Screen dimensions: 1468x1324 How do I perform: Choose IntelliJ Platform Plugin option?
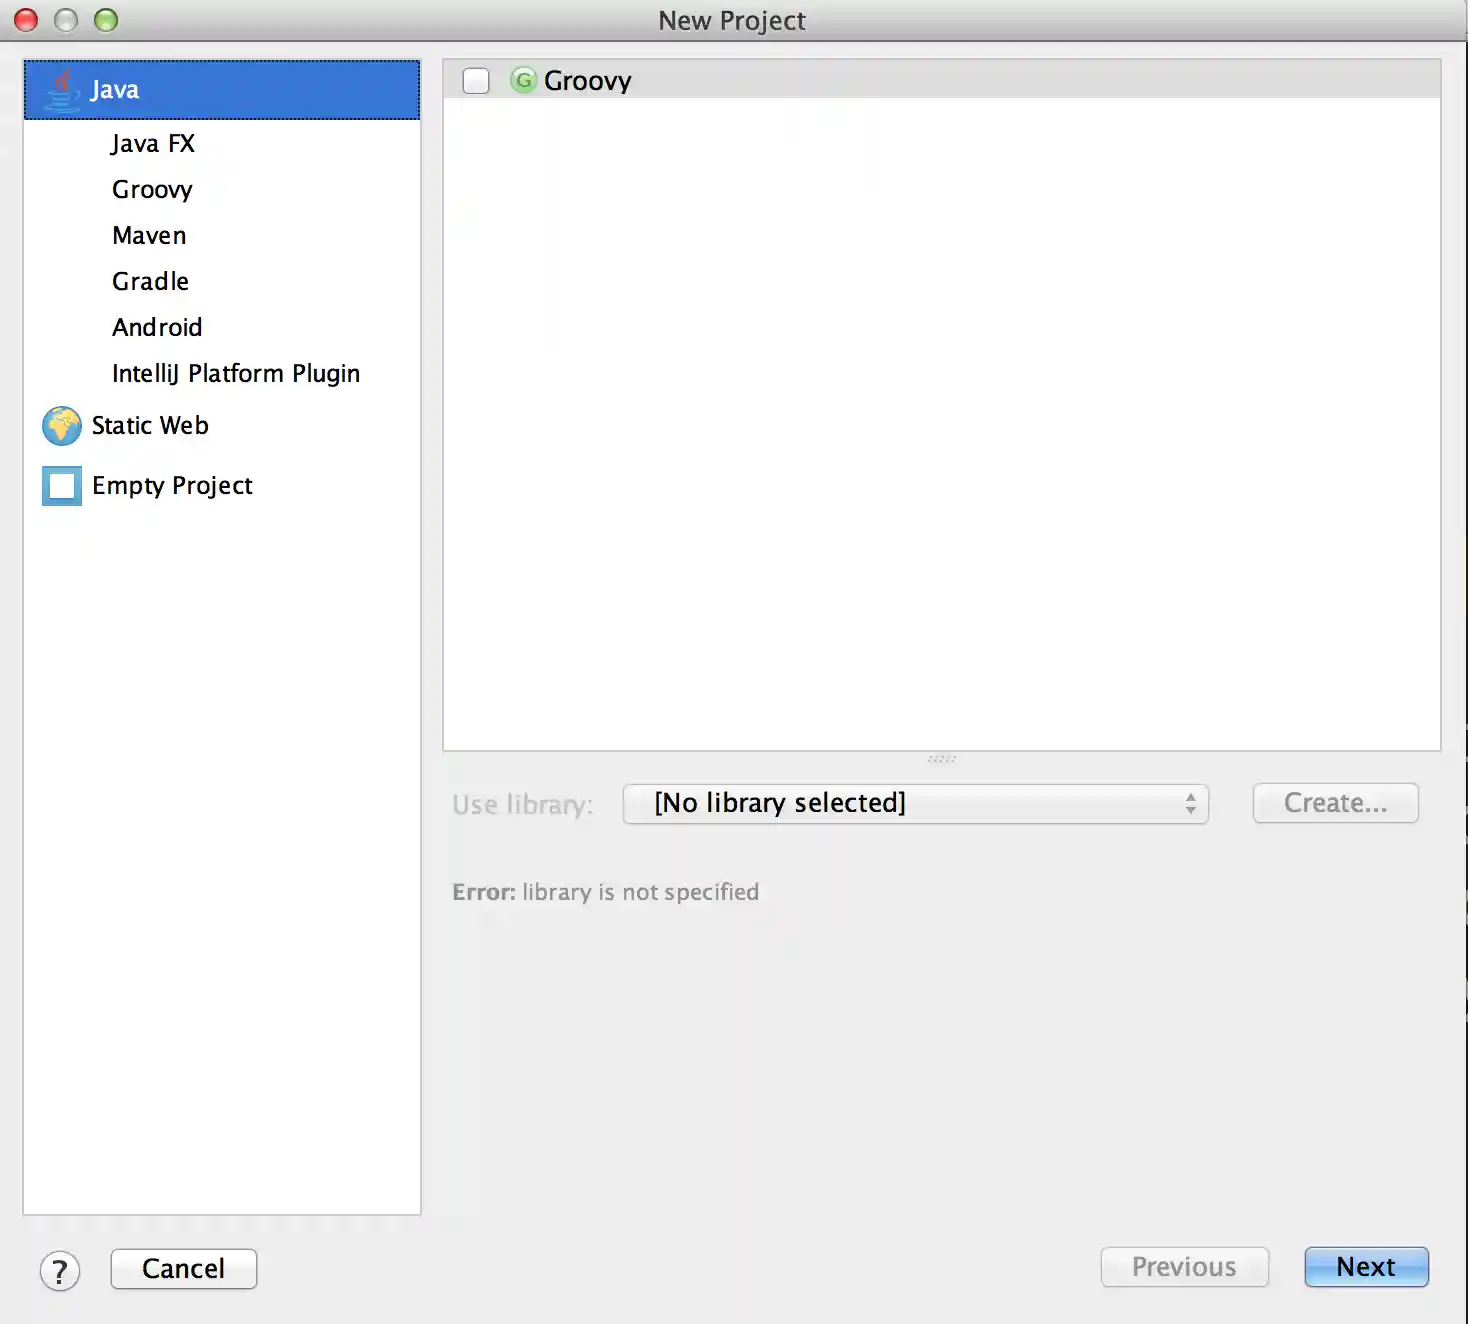(236, 374)
